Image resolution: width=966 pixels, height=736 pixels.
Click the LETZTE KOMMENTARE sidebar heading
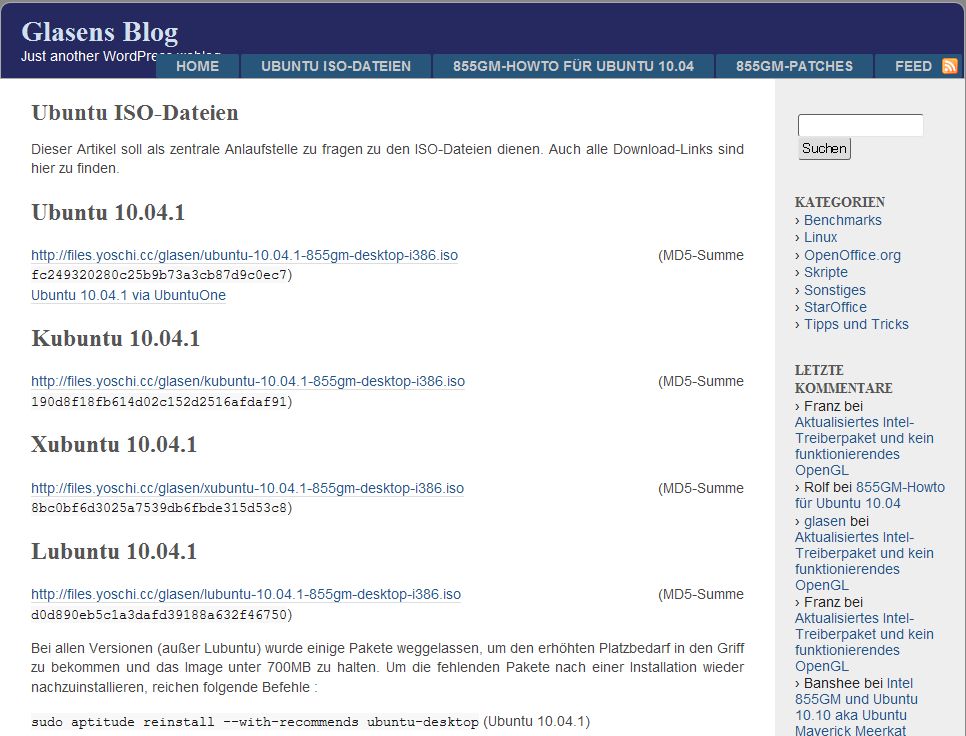point(843,379)
